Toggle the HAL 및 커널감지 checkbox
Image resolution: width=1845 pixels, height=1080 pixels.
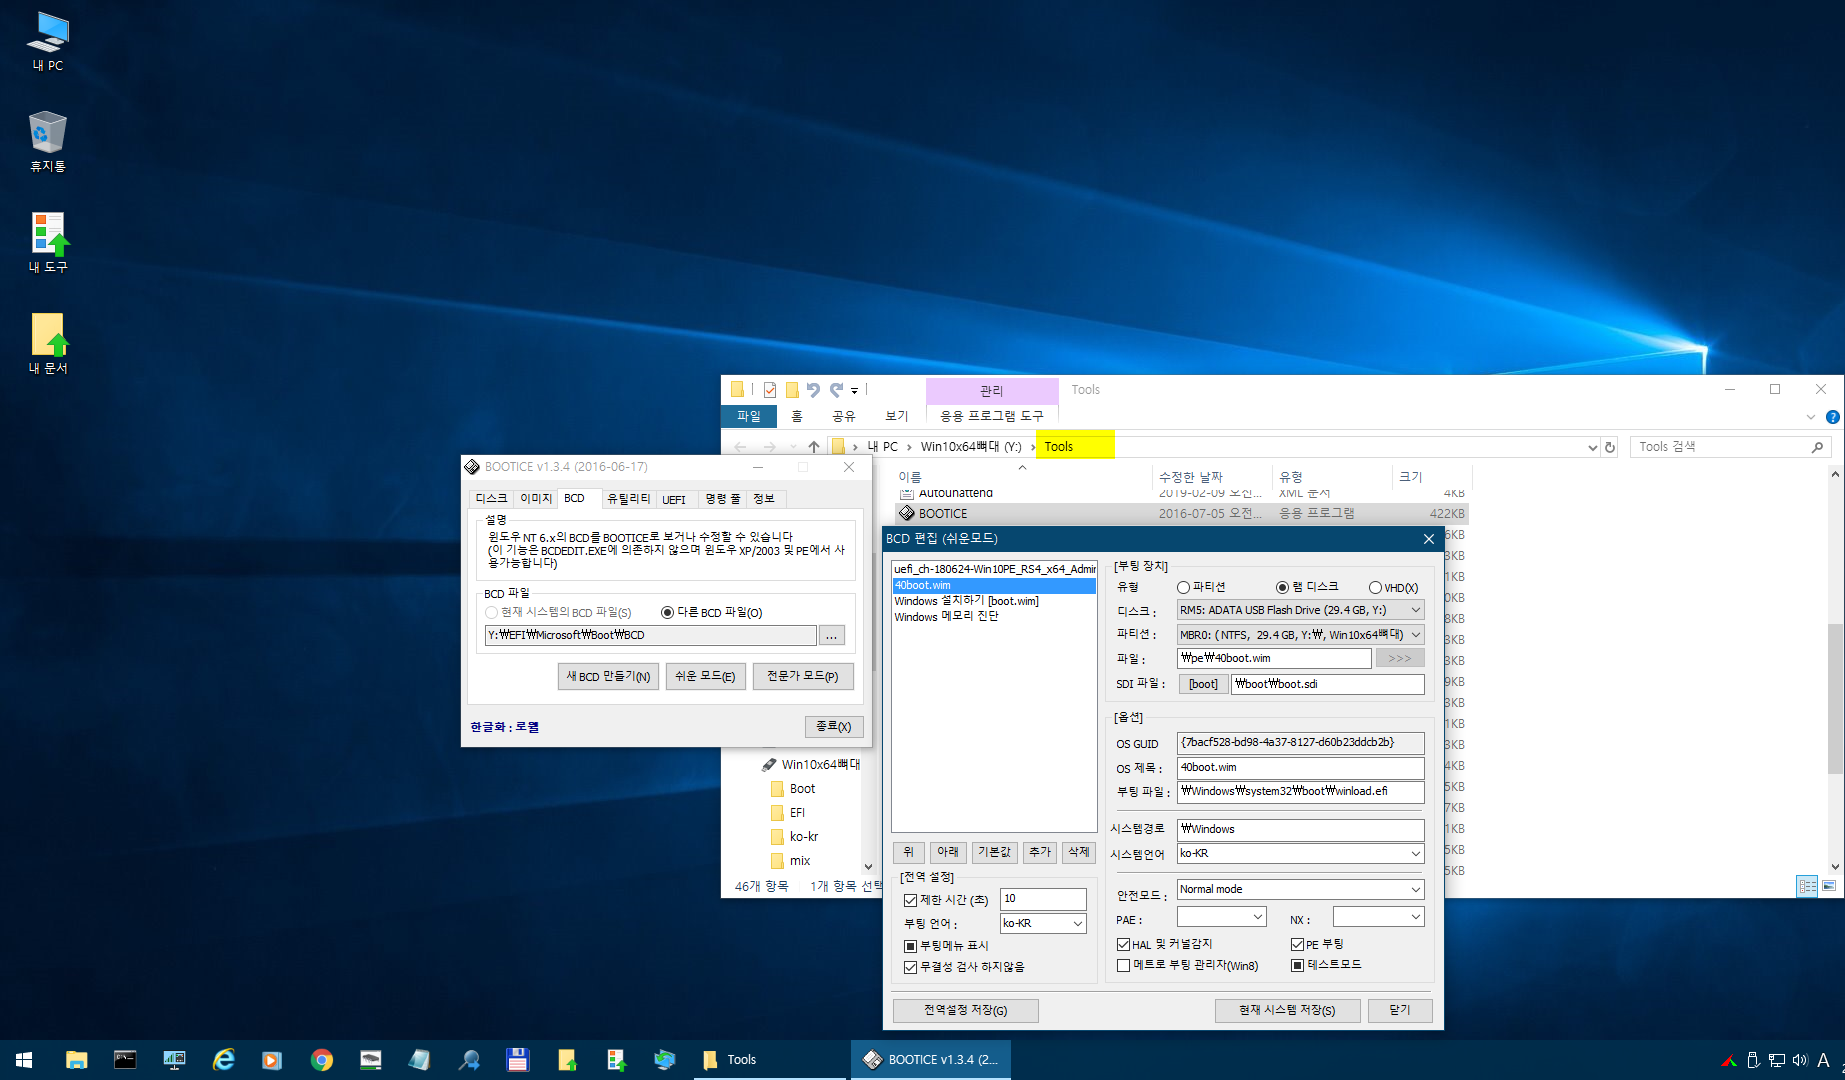tap(1123, 944)
